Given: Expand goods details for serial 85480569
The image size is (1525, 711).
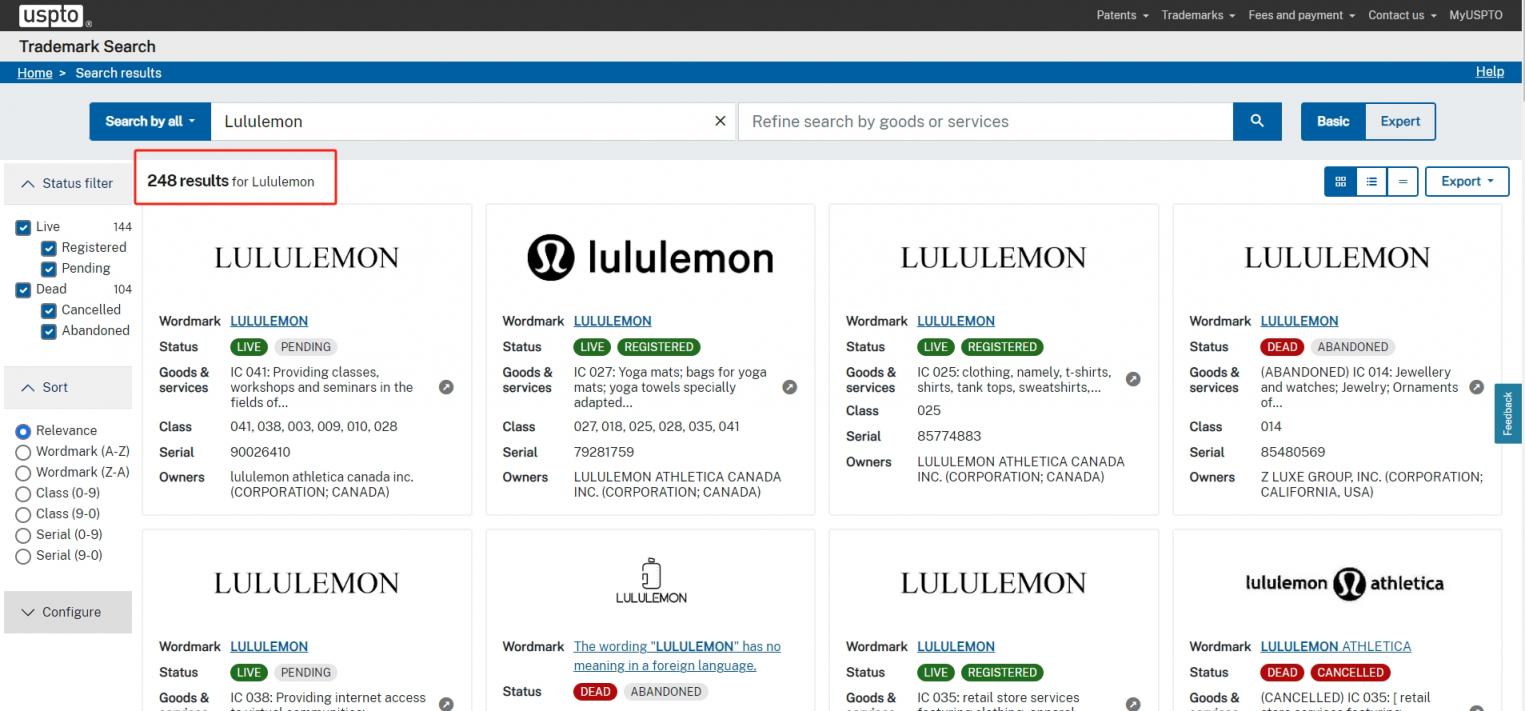Looking at the screenshot, I should 1475,388.
